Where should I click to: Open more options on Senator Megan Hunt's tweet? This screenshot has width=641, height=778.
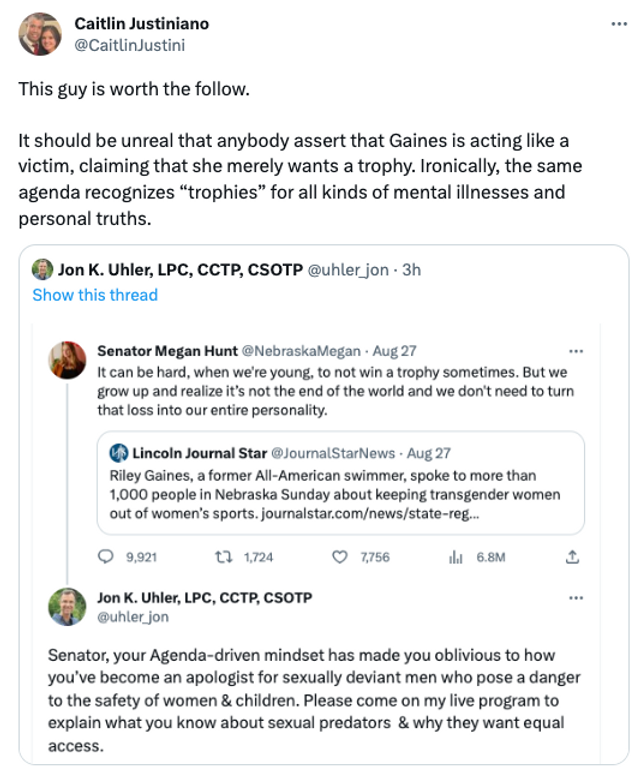click(575, 352)
